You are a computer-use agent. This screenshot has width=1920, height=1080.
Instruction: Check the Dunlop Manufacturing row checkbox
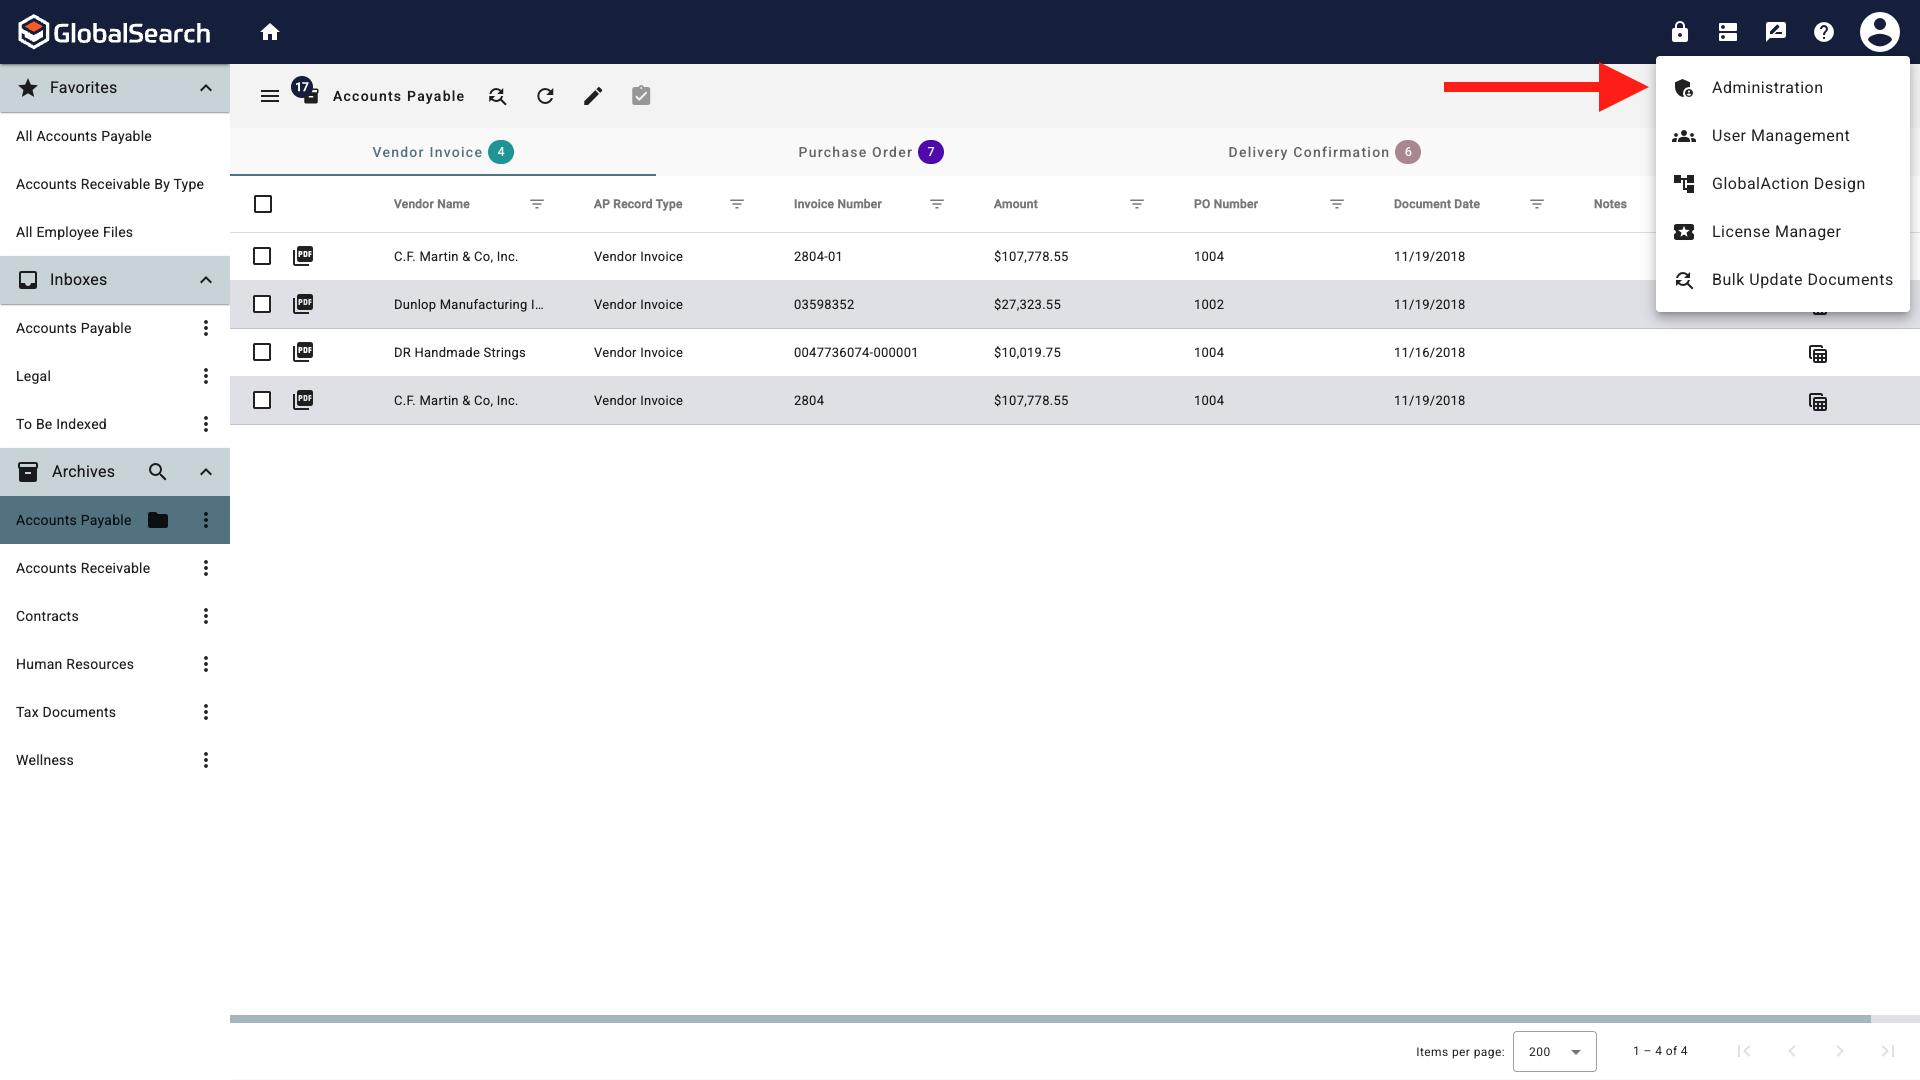(x=262, y=304)
